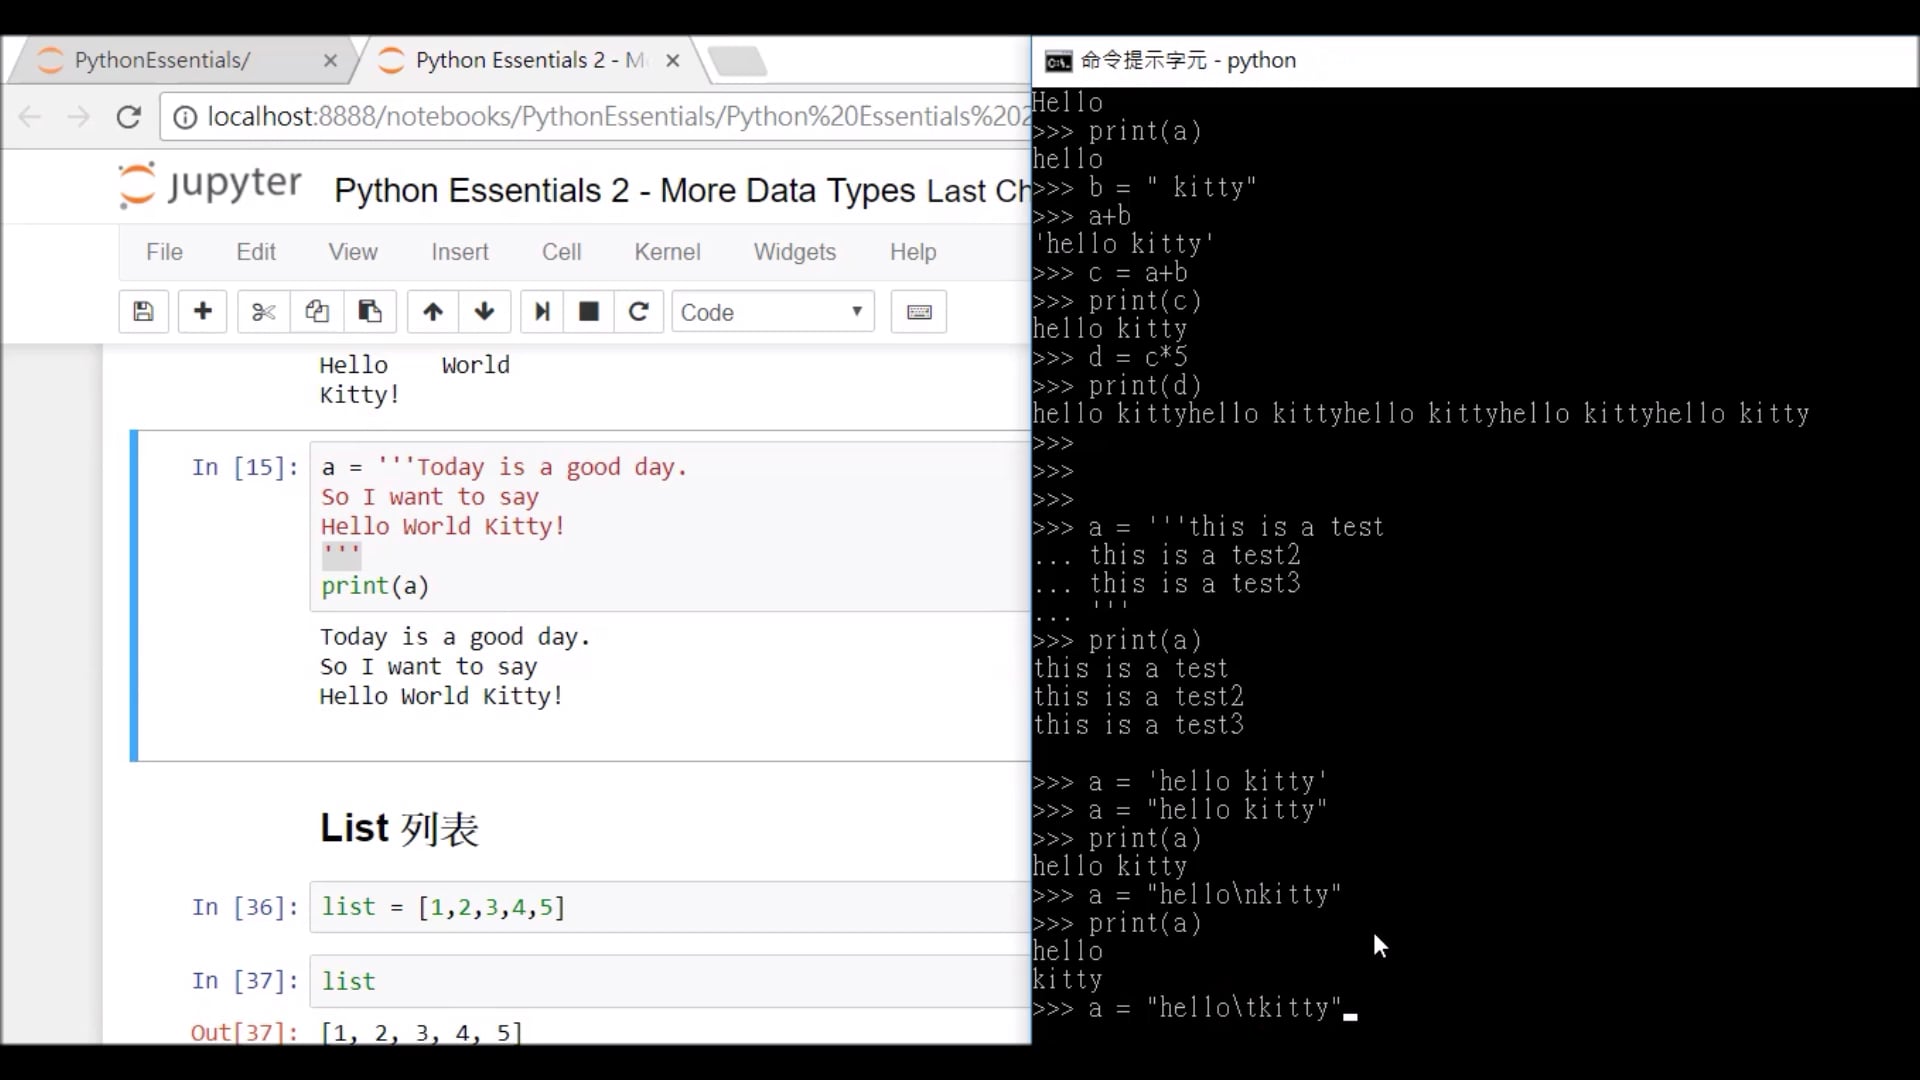
Task: Move selected cell up arrow
Action: [x=433, y=312]
